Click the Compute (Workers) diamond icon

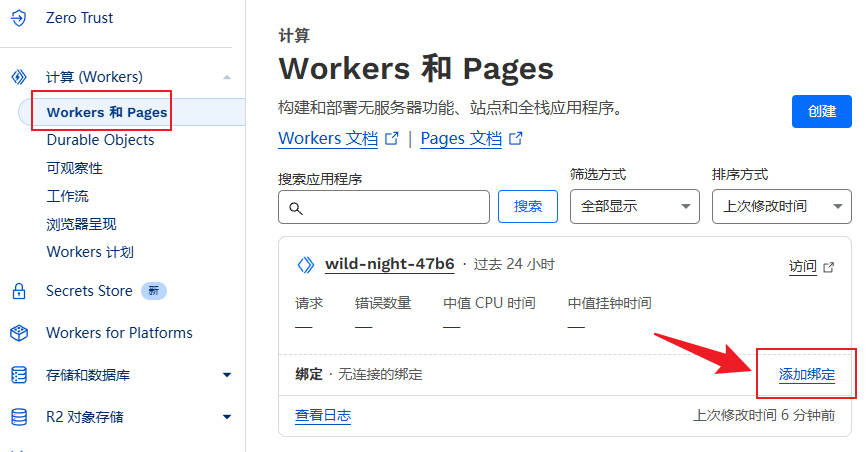18,77
